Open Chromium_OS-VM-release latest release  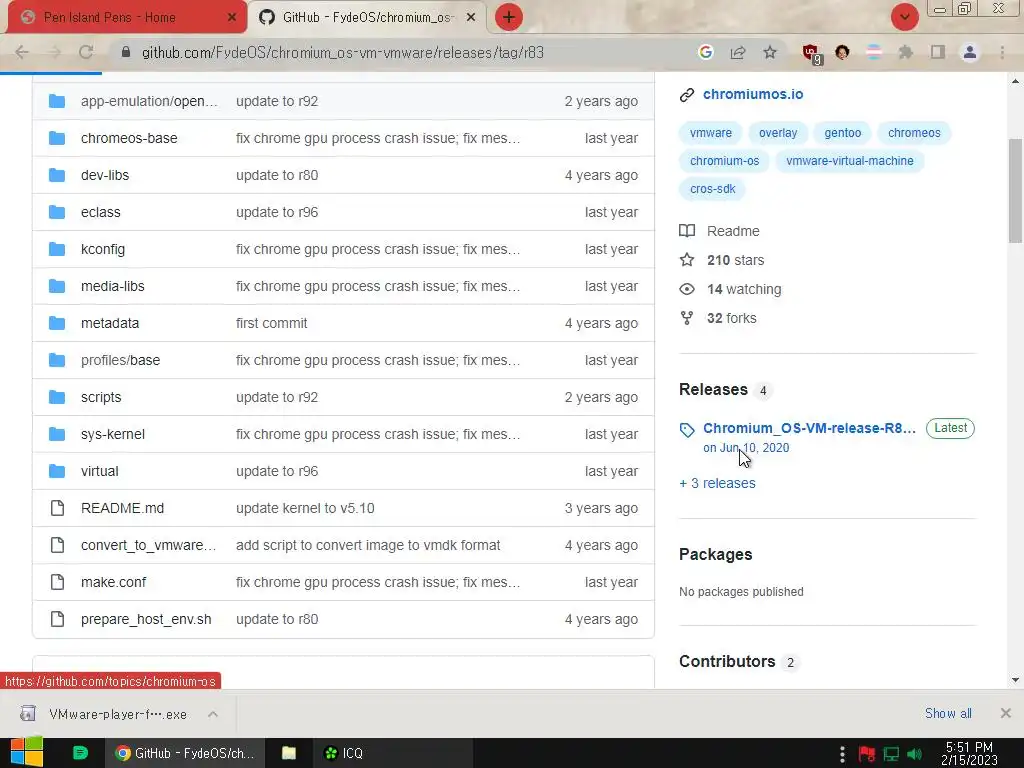pyautogui.click(x=809, y=428)
